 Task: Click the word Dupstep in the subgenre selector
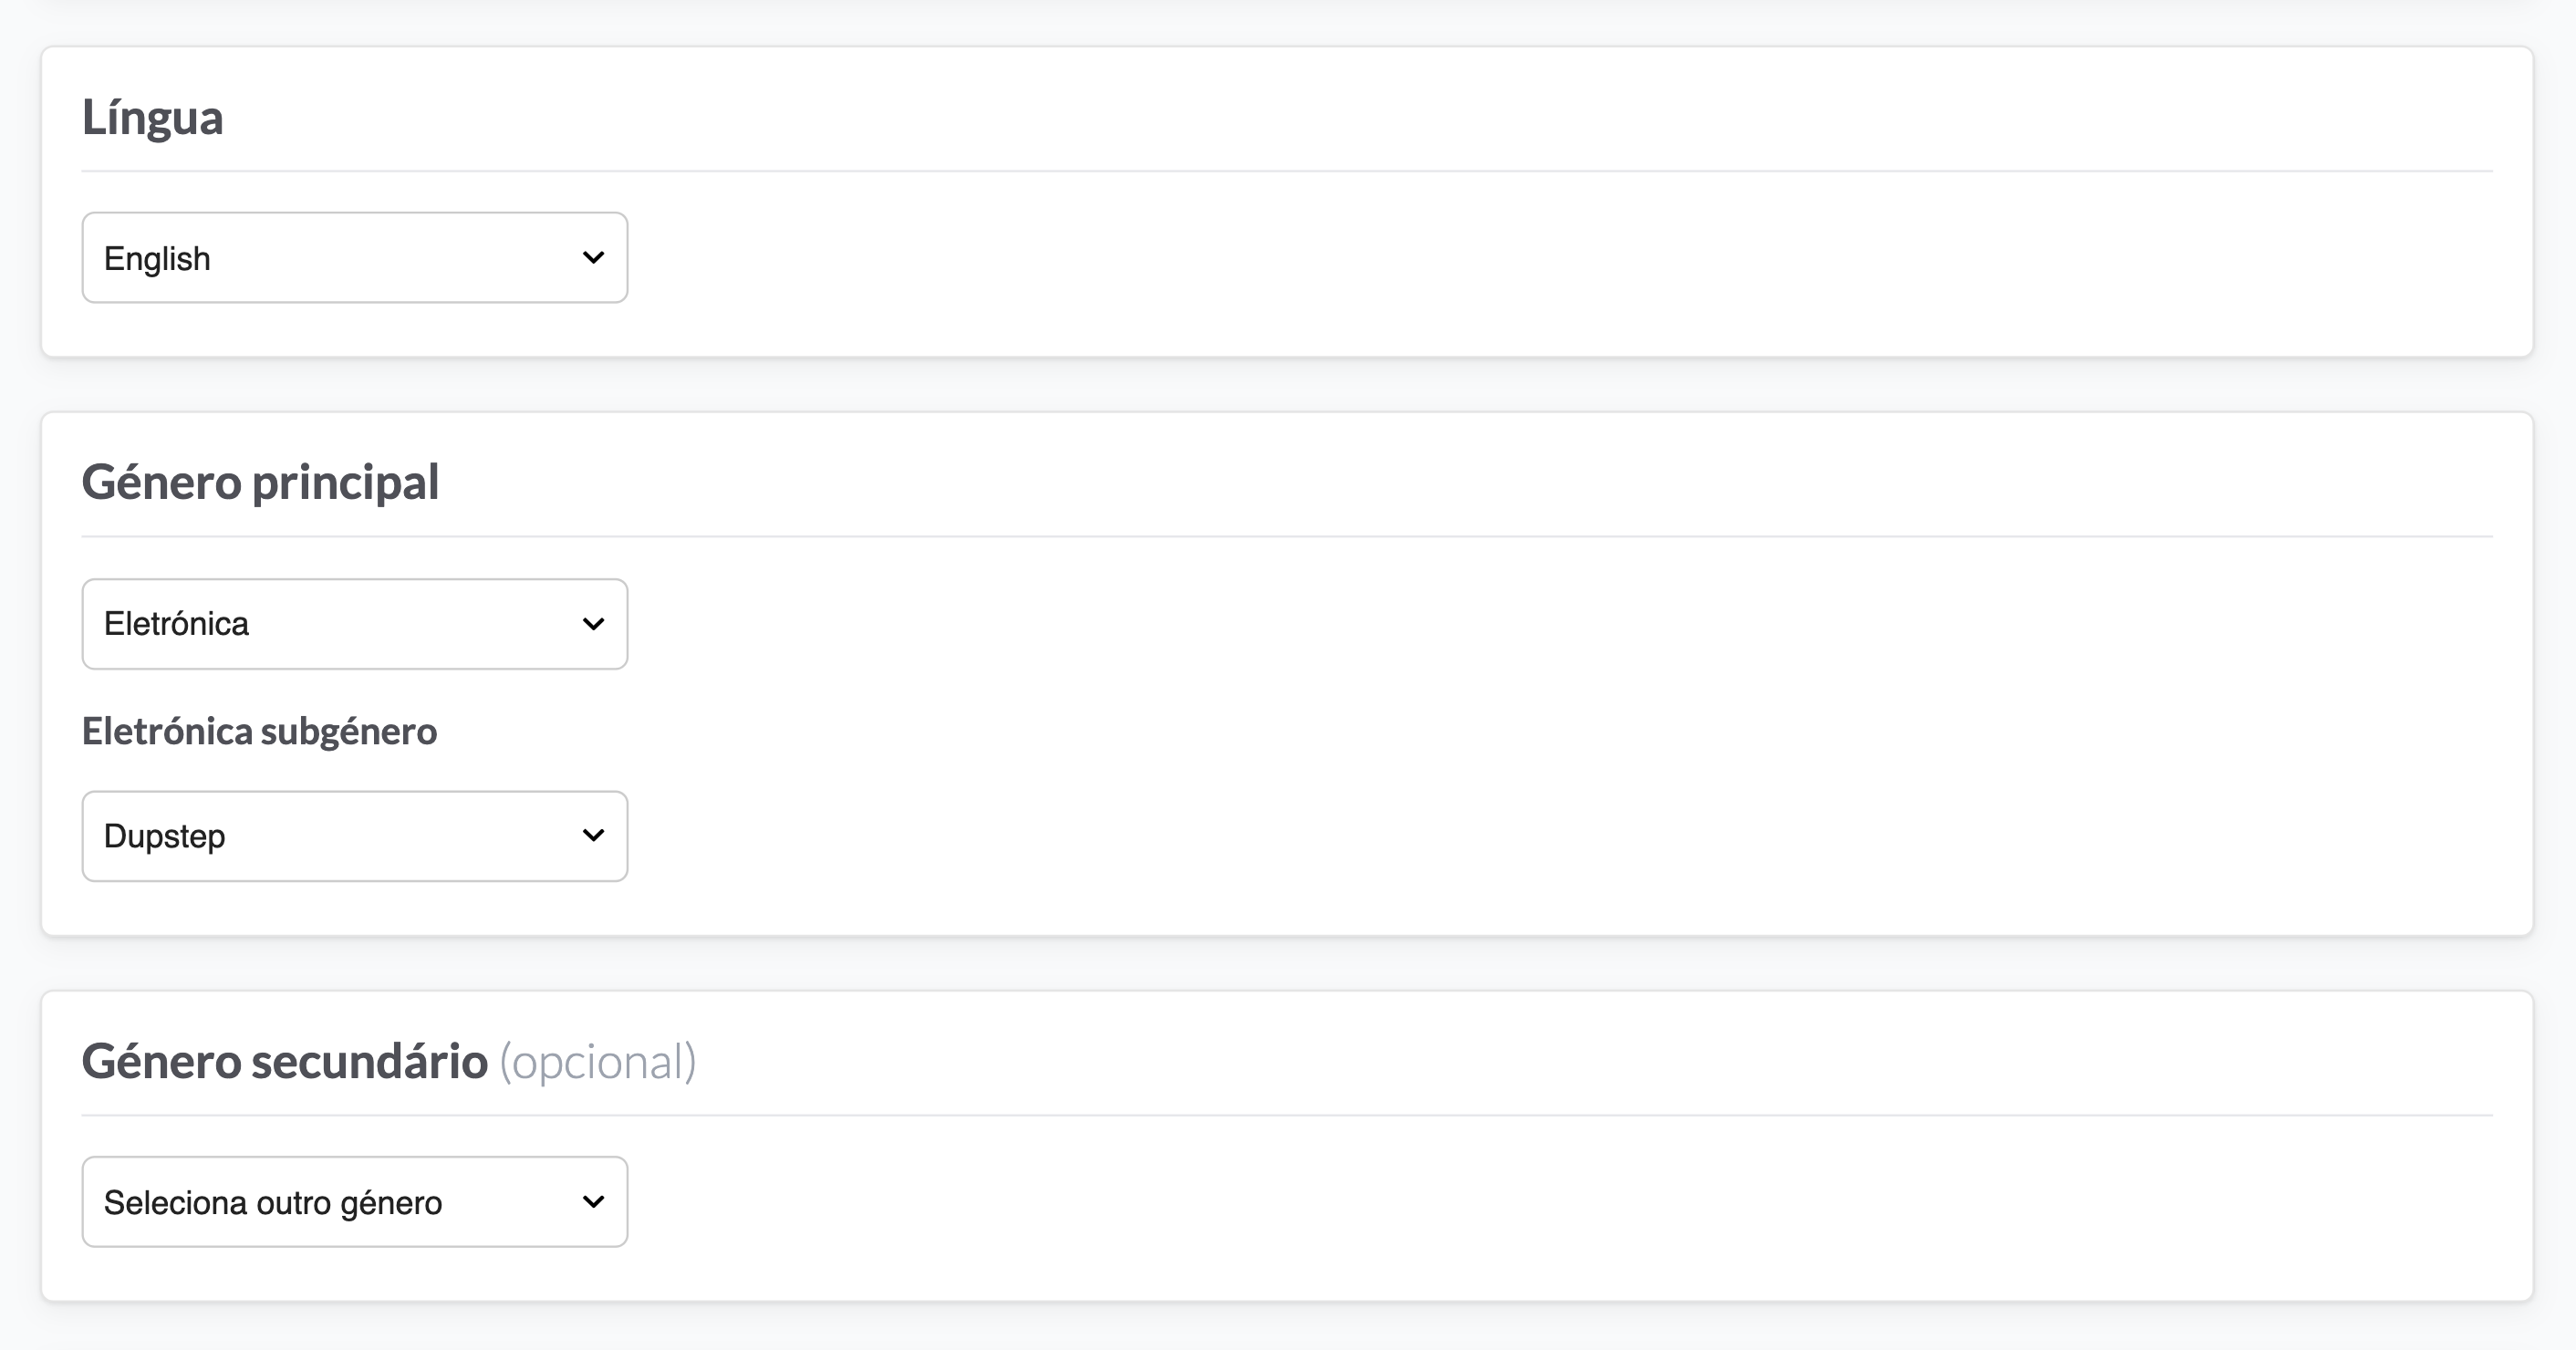164,836
